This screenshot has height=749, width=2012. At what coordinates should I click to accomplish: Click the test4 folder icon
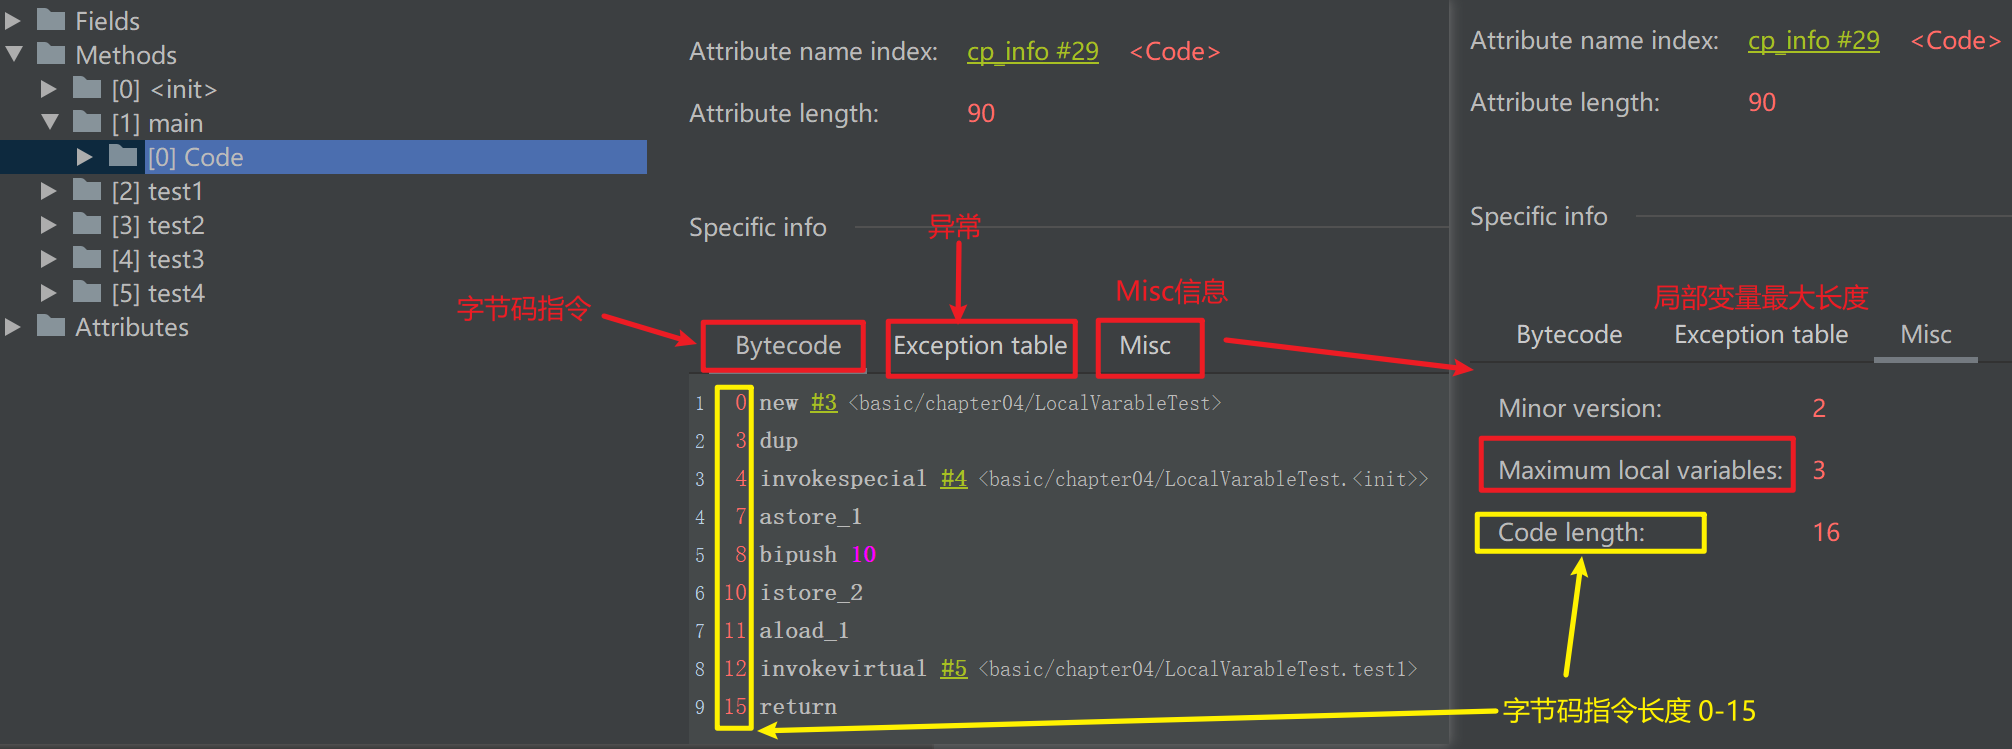[x=87, y=292]
